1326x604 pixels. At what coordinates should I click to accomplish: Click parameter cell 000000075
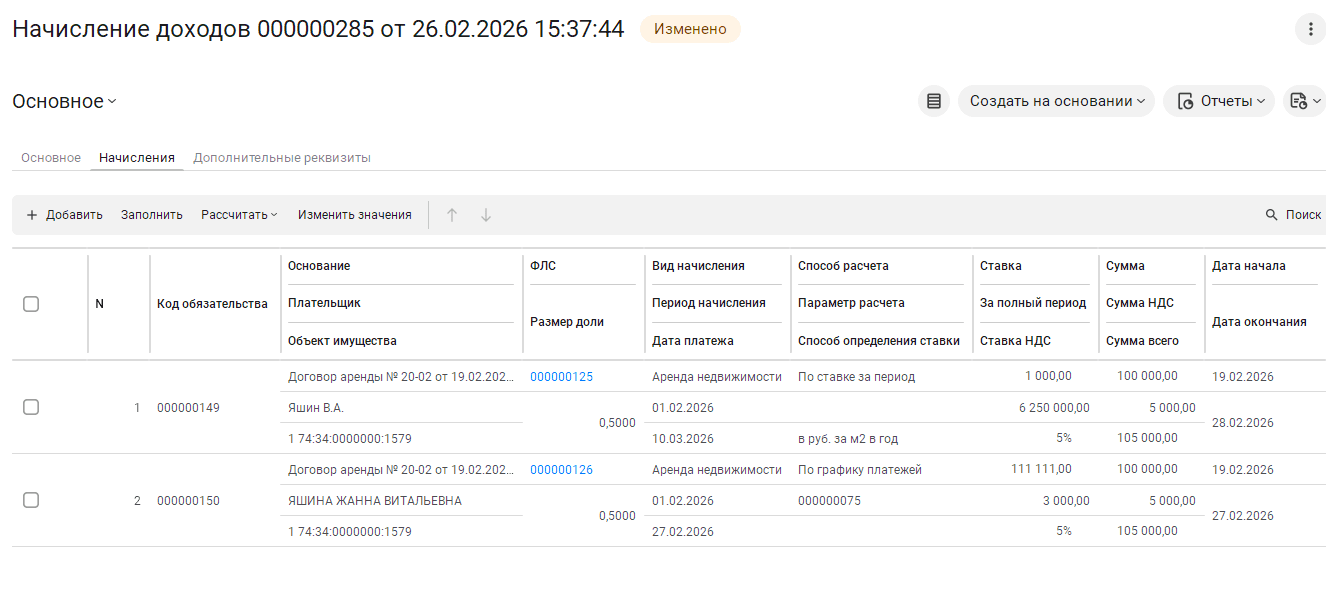(x=829, y=501)
